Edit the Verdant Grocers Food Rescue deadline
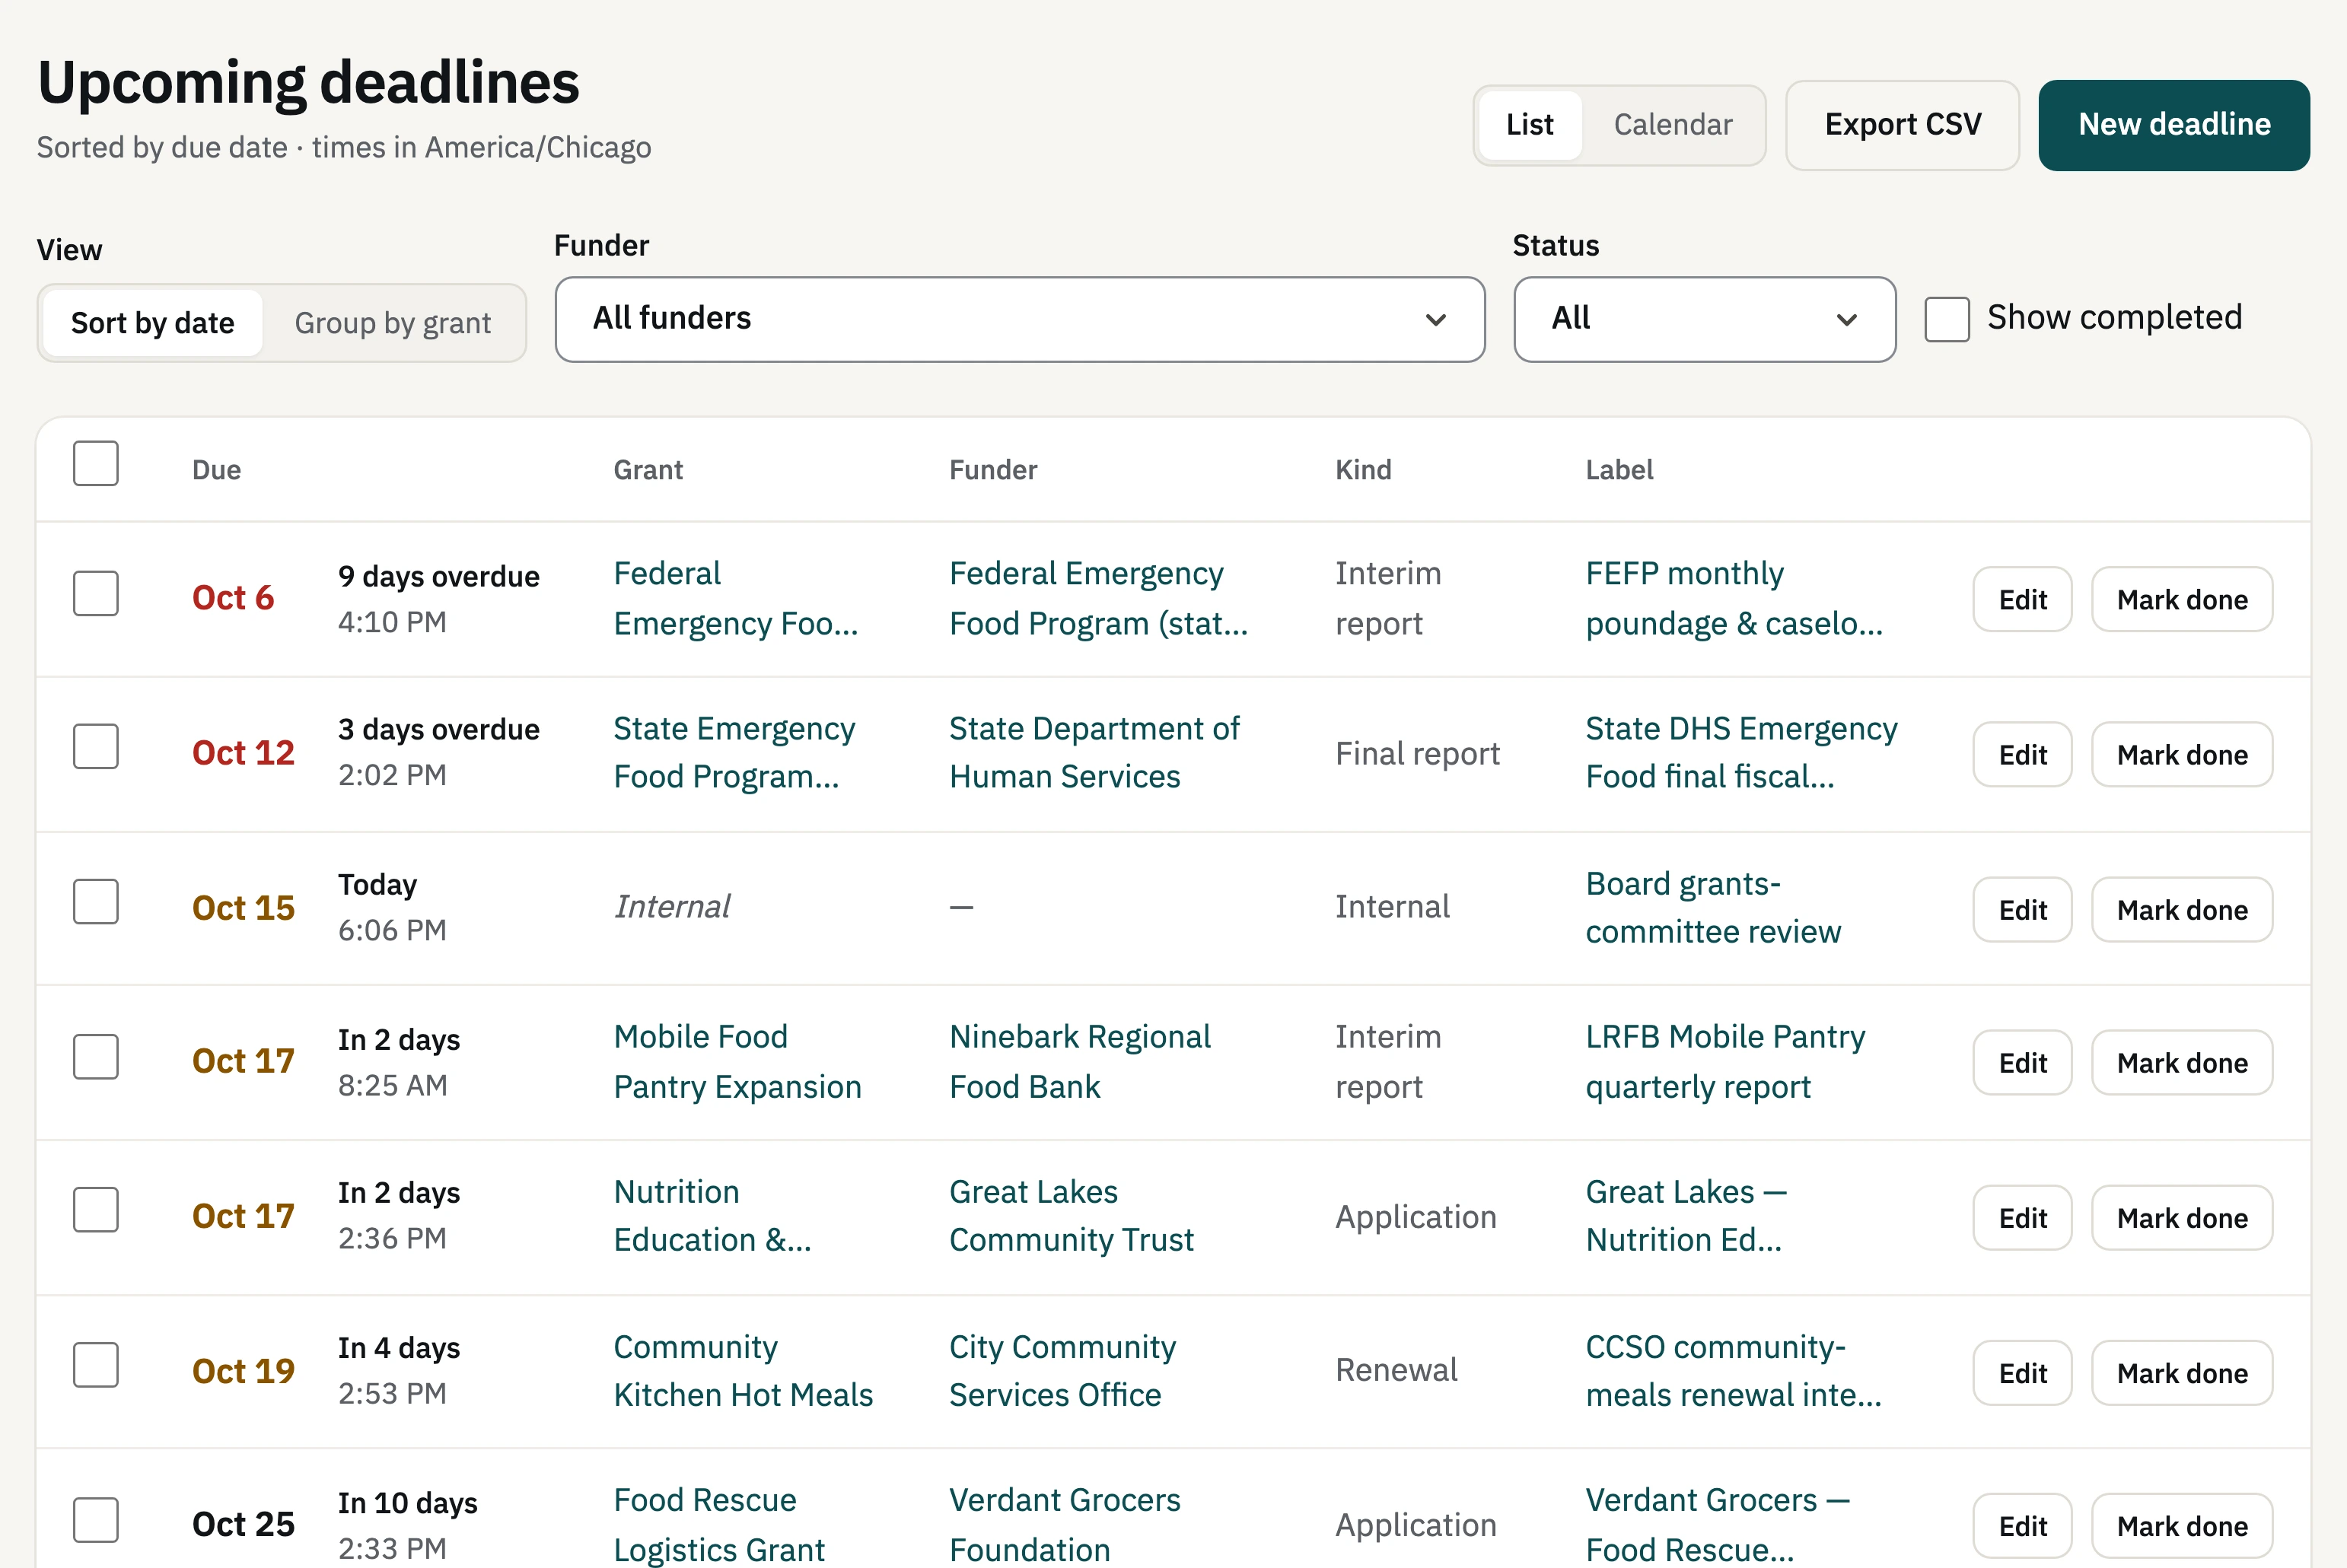The width and height of the screenshot is (2347, 1568). pos(2022,1525)
